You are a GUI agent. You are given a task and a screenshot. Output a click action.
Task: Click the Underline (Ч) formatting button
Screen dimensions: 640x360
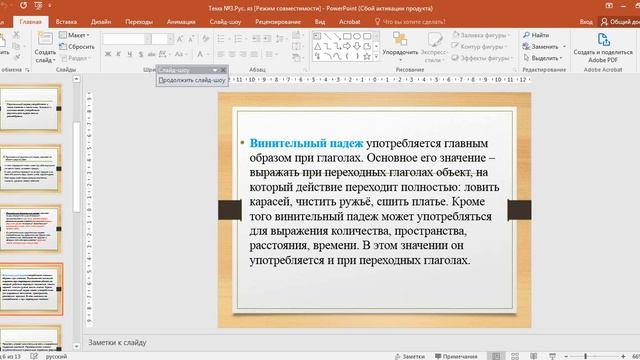(130, 54)
